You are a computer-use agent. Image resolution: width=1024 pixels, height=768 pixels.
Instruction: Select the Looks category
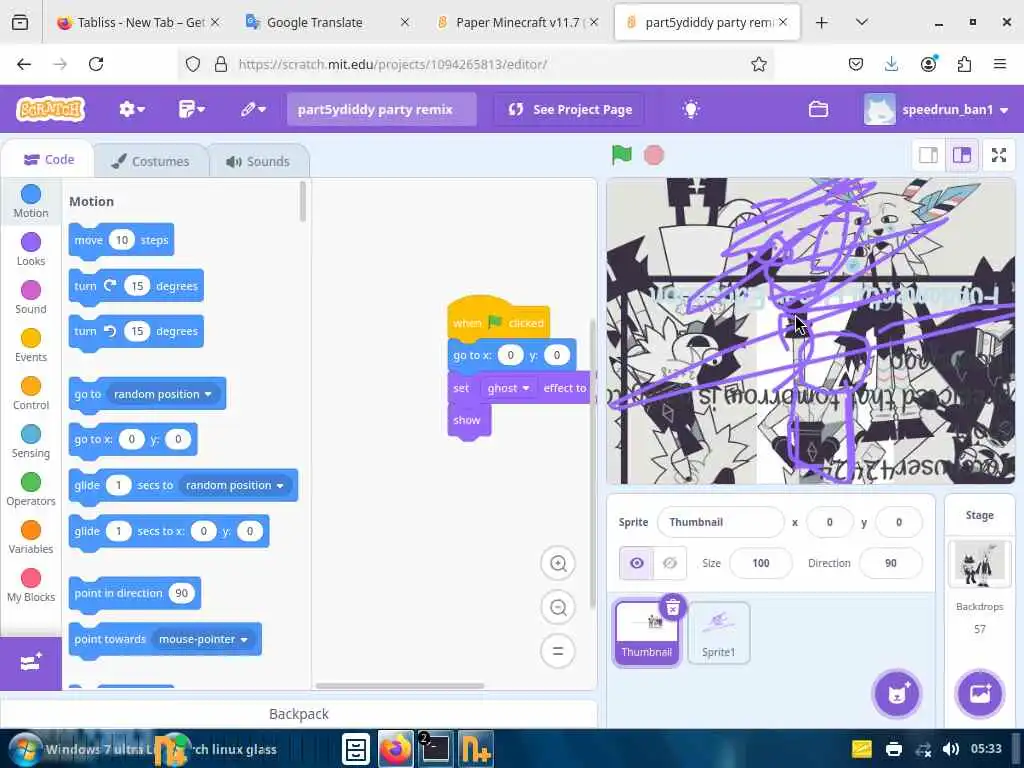pyautogui.click(x=31, y=249)
